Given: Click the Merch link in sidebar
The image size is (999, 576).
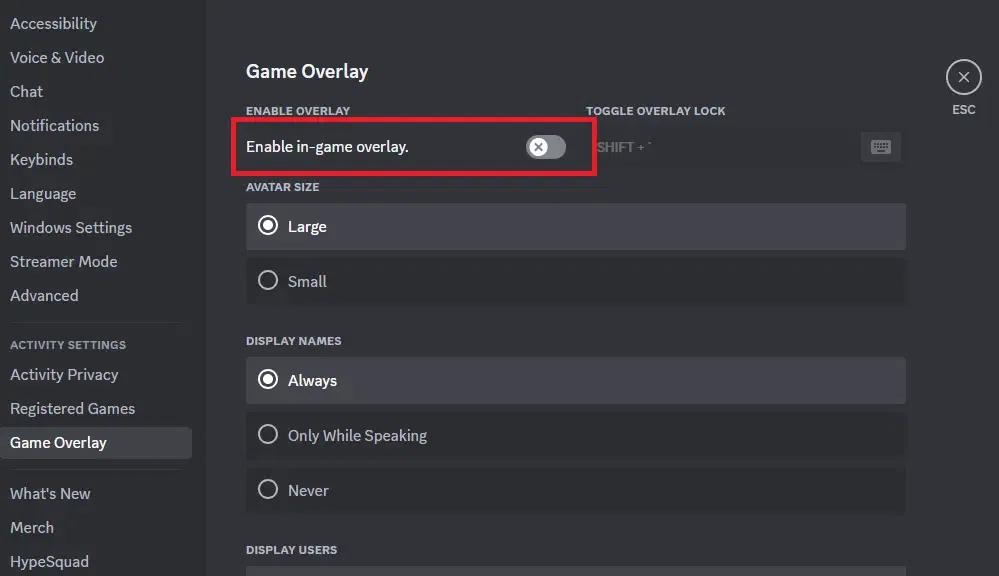Looking at the screenshot, I should pyautogui.click(x=32, y=528).
